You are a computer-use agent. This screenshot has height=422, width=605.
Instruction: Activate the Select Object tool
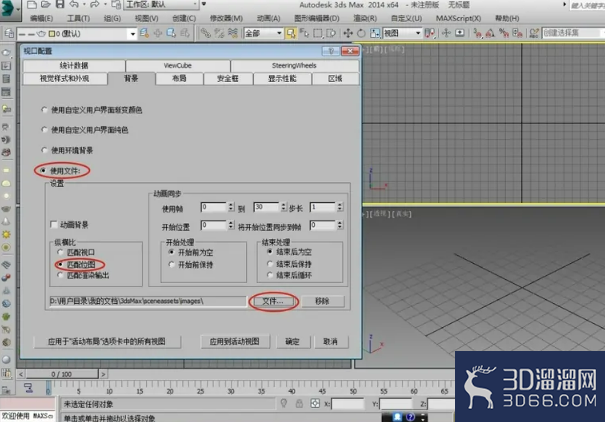(x=291, y=34)
